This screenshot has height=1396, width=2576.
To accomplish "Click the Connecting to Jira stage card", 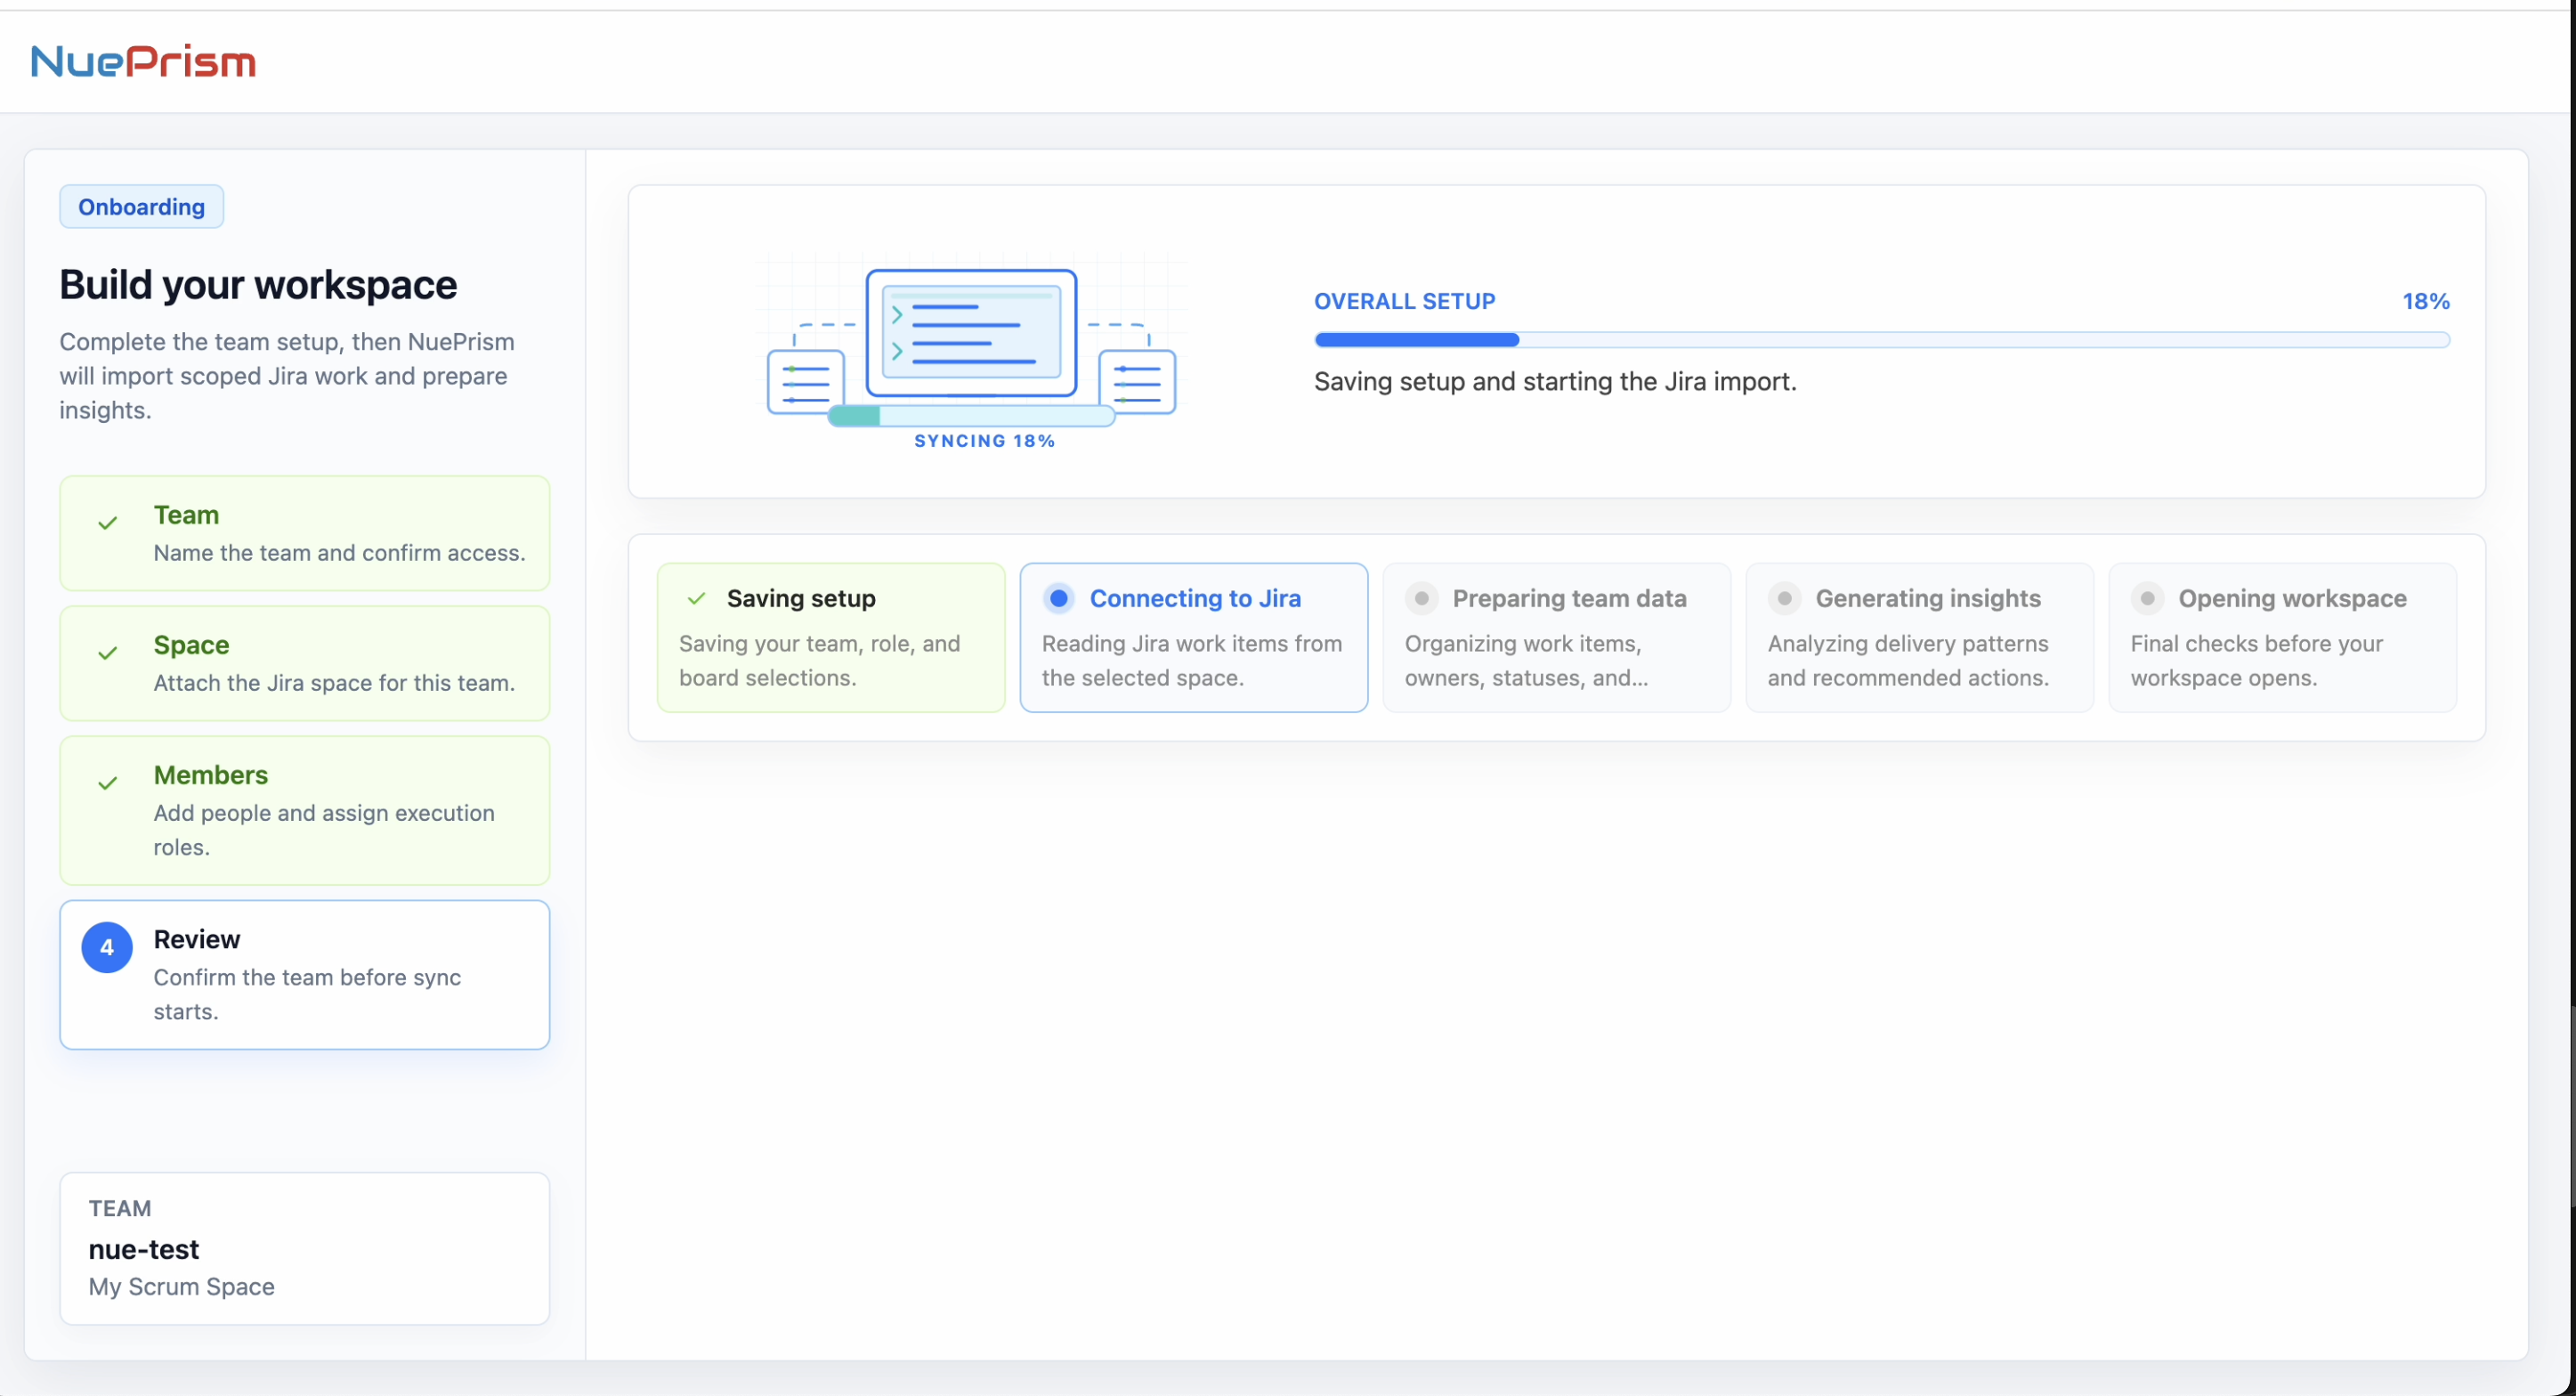I will [x=1194, y=637].
